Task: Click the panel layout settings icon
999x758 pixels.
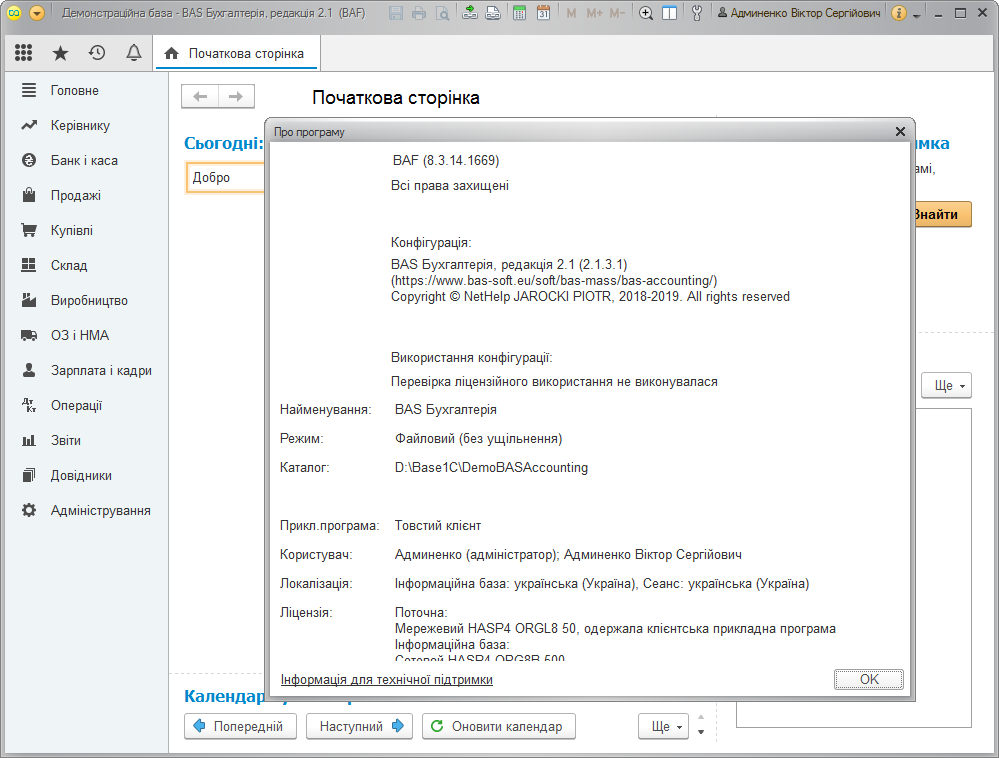Action: (670, 13)
